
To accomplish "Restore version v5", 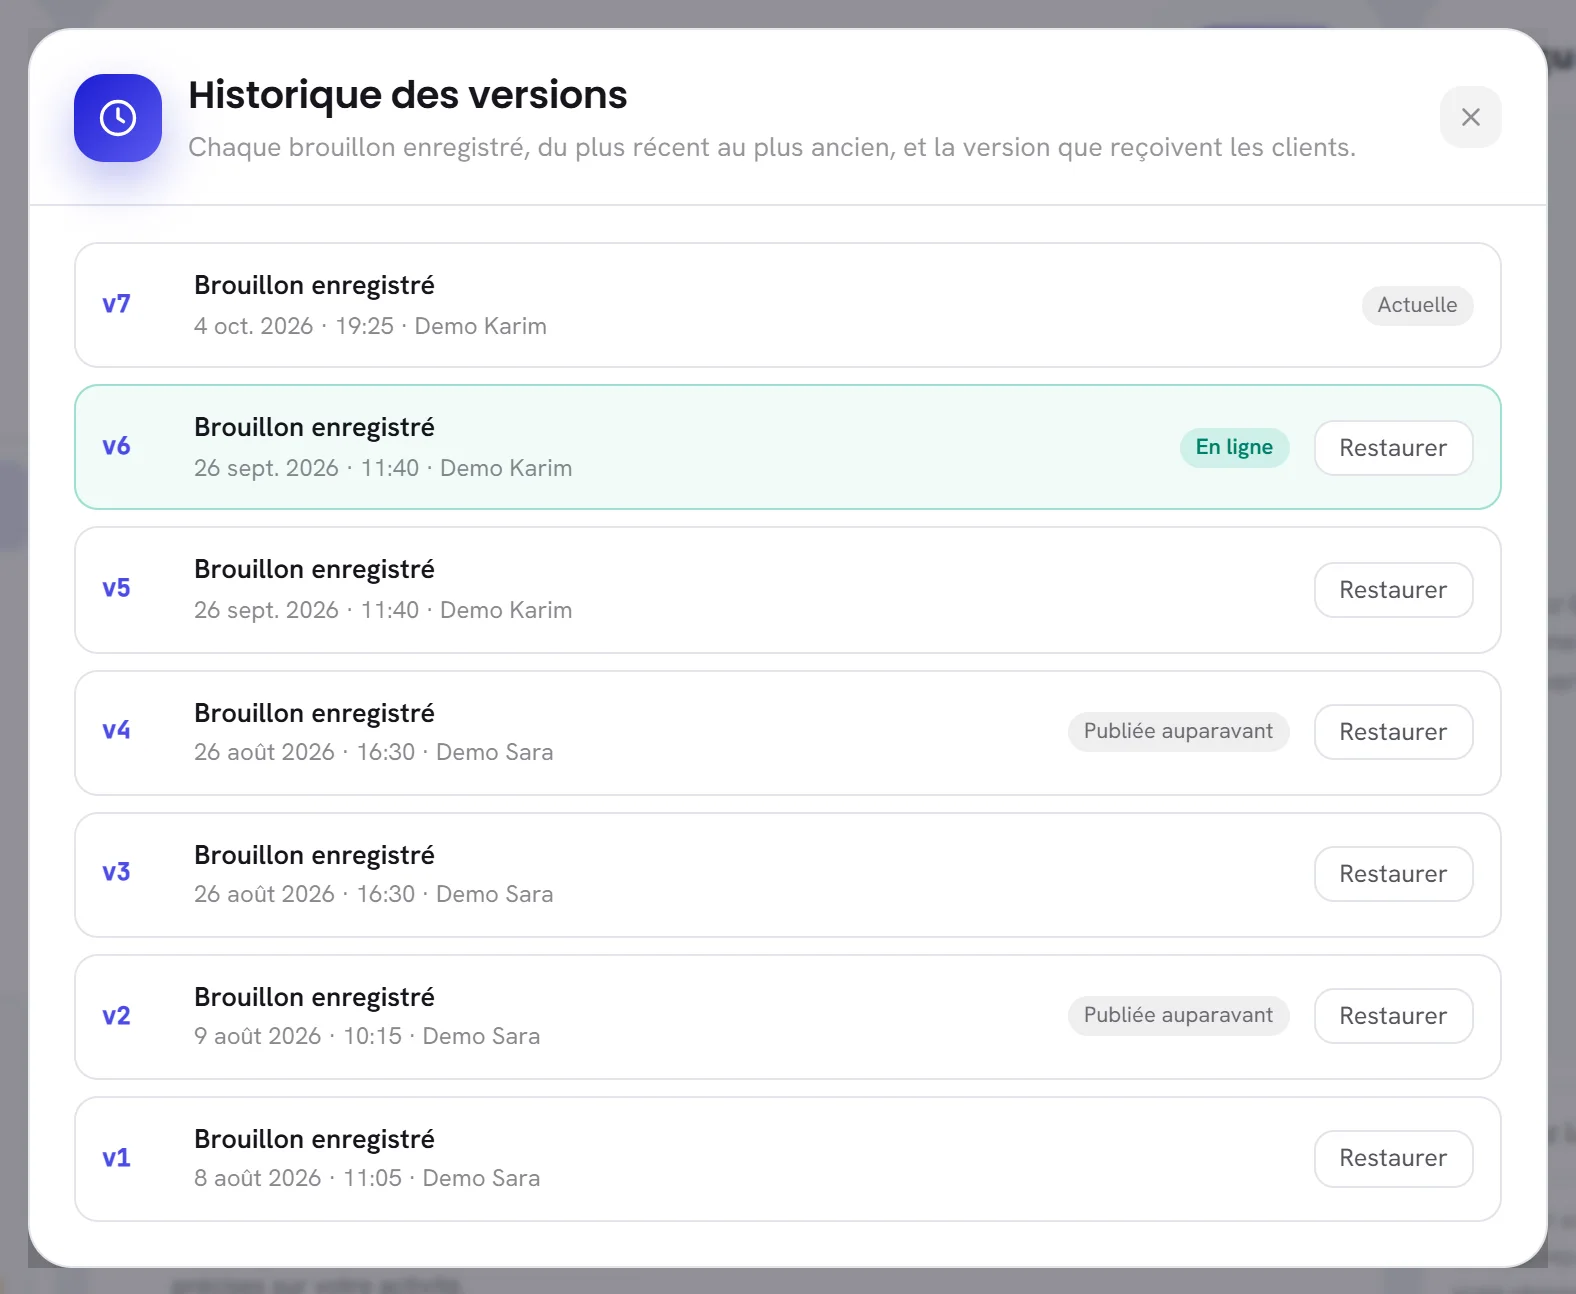I will pos(1393,590).
